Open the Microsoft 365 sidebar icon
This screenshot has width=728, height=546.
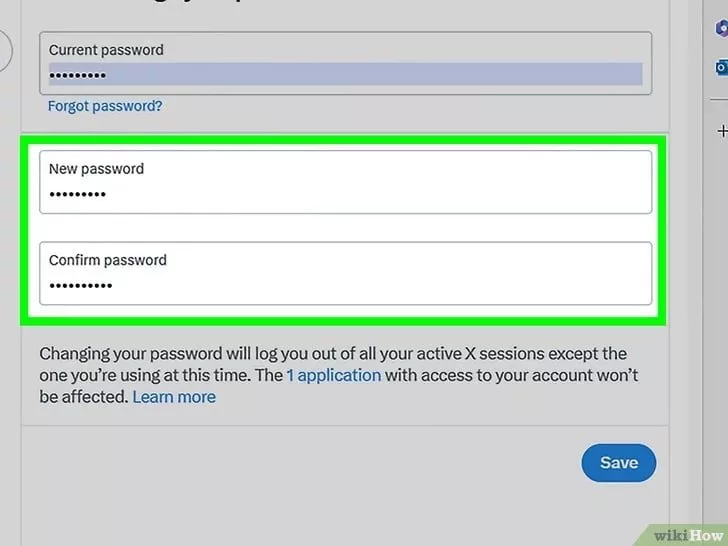(721, 29)
